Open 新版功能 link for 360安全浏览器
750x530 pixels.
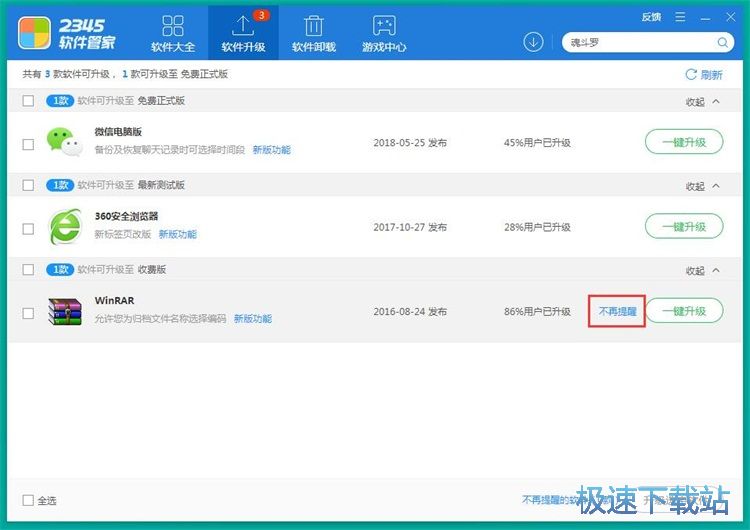[x=178, y=234]
